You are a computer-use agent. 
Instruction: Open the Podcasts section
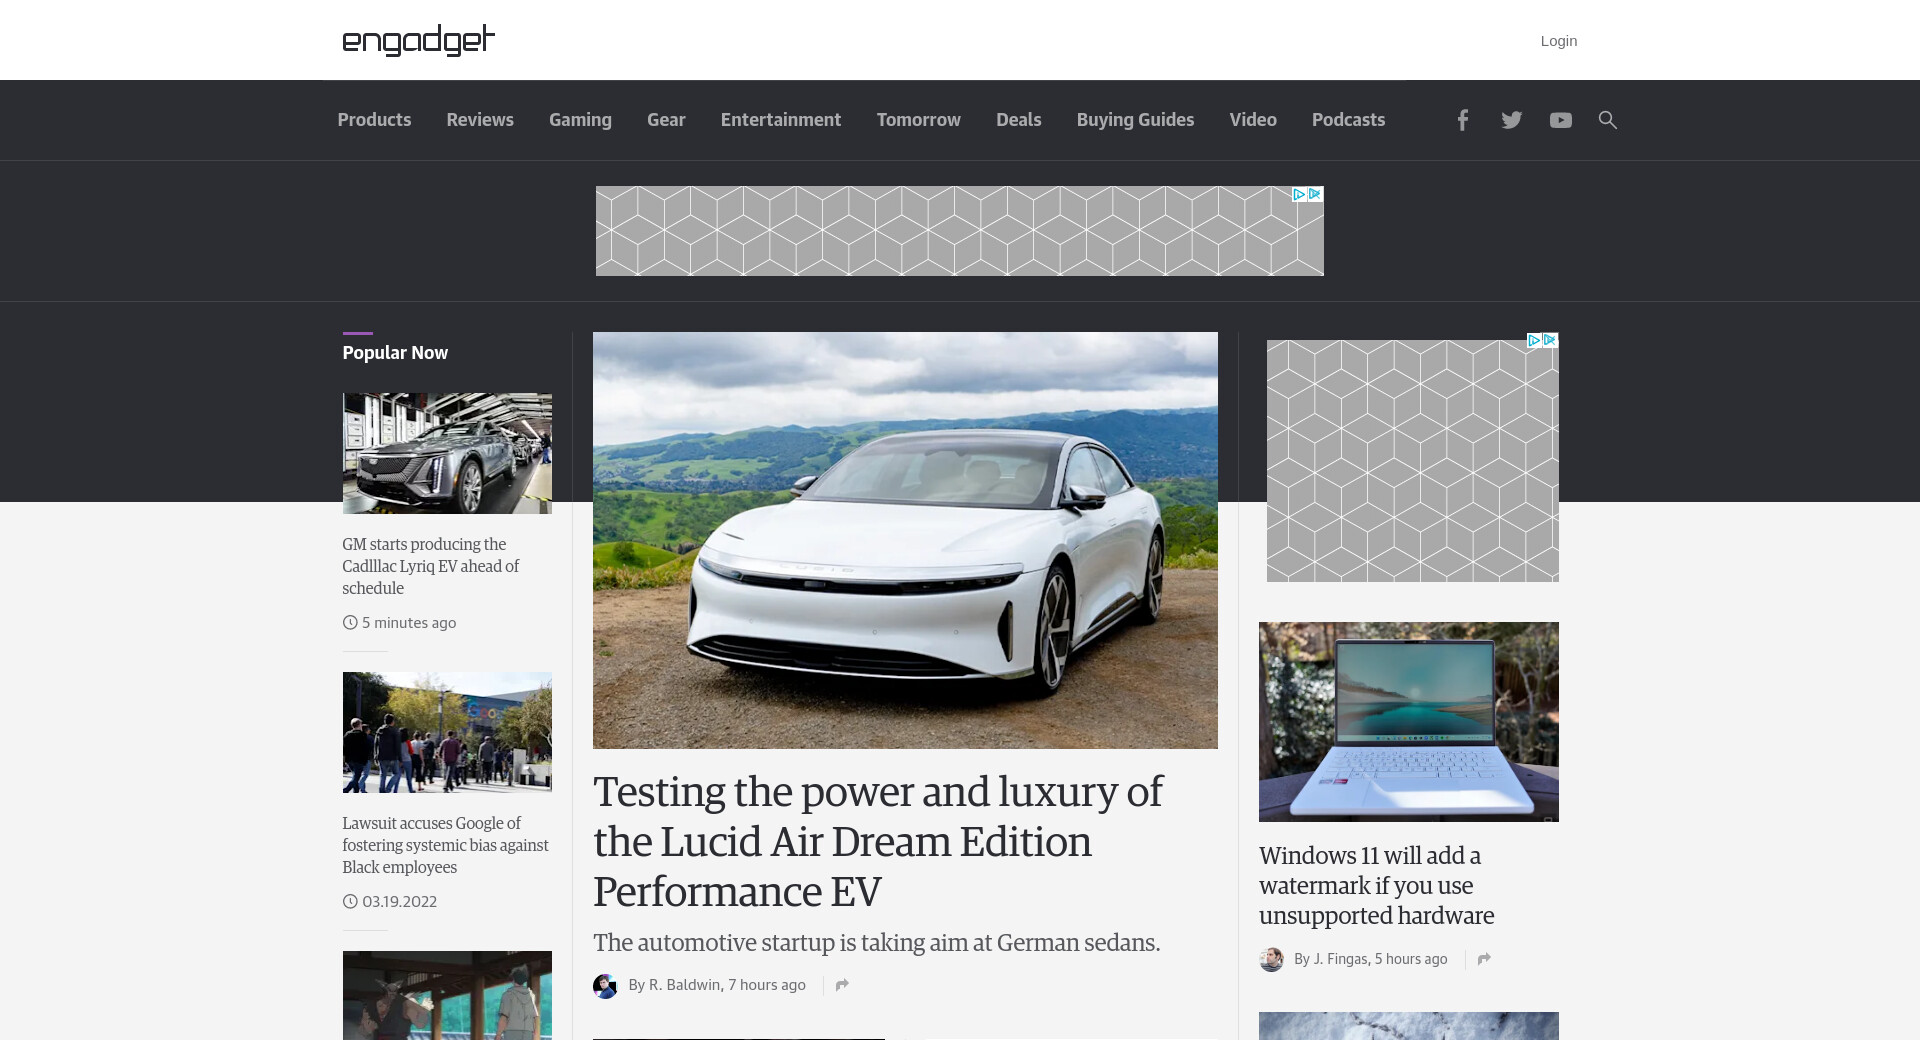tap(1348, 120)
